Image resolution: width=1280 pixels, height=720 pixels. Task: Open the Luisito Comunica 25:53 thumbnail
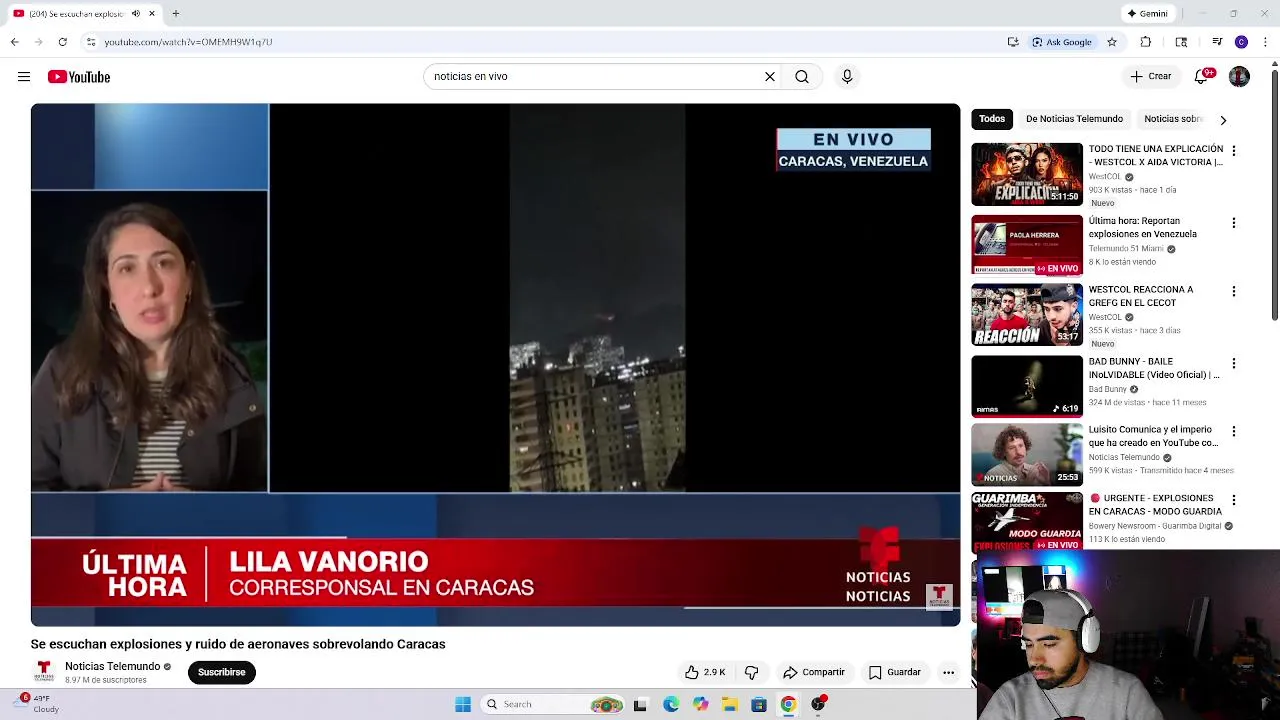tap(1027, 454)
